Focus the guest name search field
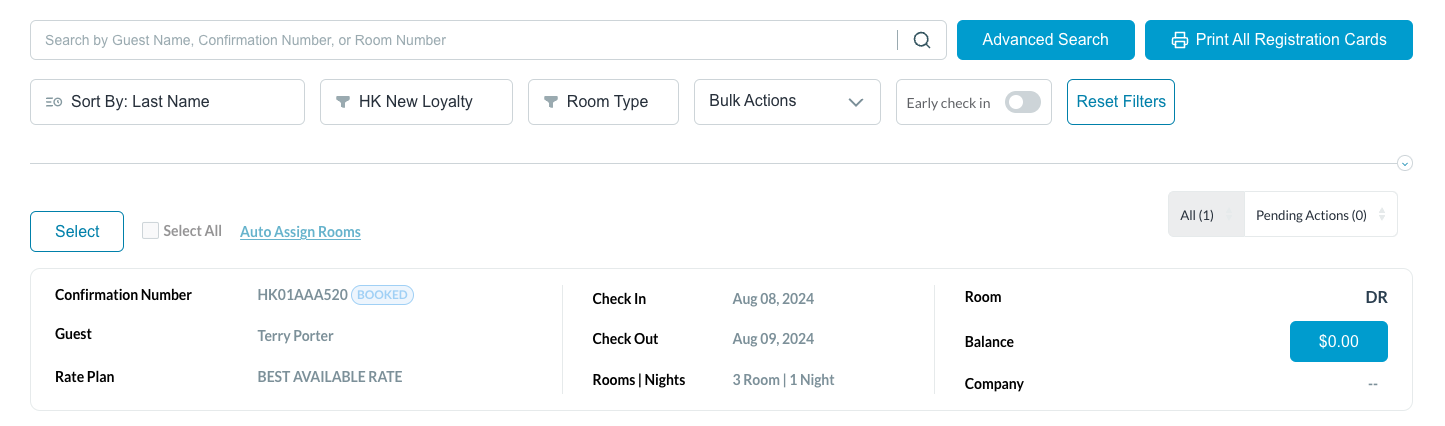Screen dimensions: 1445x426 coord(465,40)
